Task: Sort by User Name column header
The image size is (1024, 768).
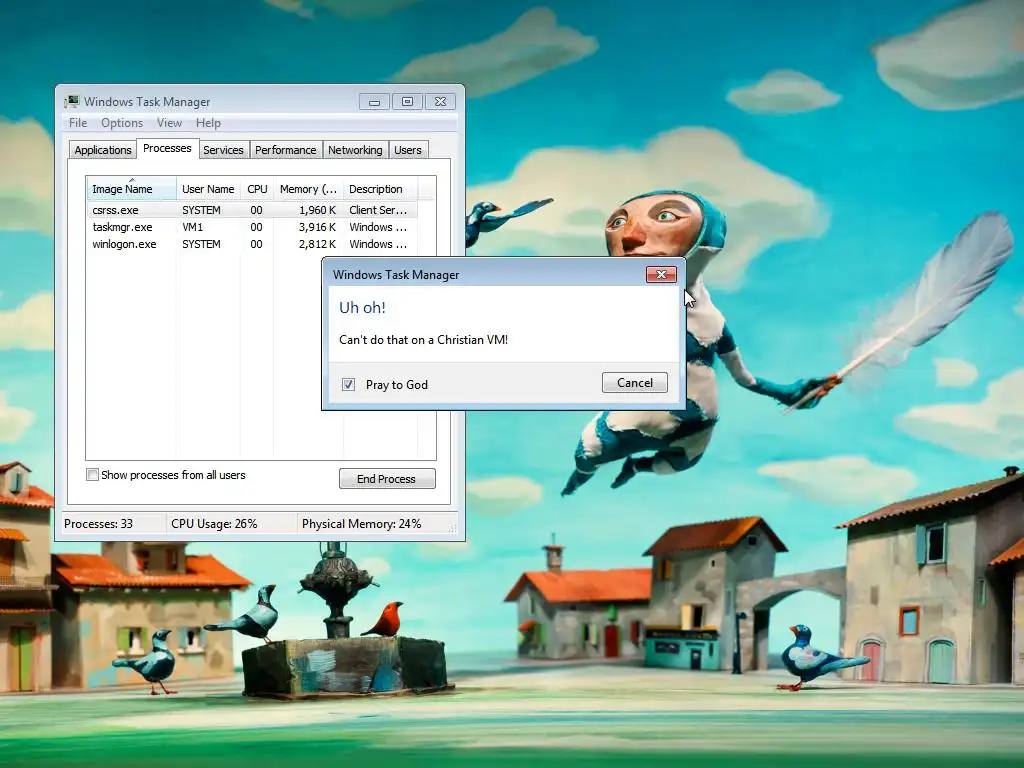Action: point(208,189)
